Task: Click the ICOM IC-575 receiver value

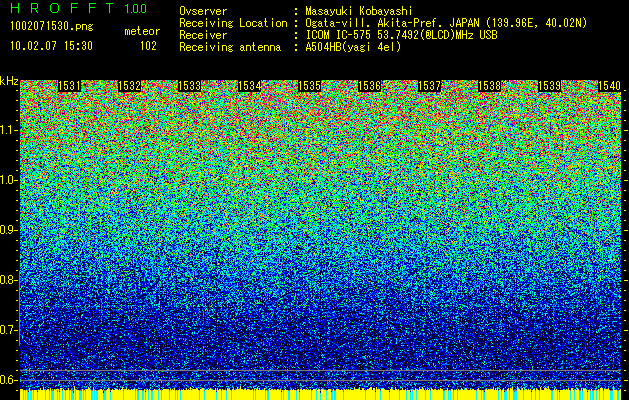Action: pos(401,35)
